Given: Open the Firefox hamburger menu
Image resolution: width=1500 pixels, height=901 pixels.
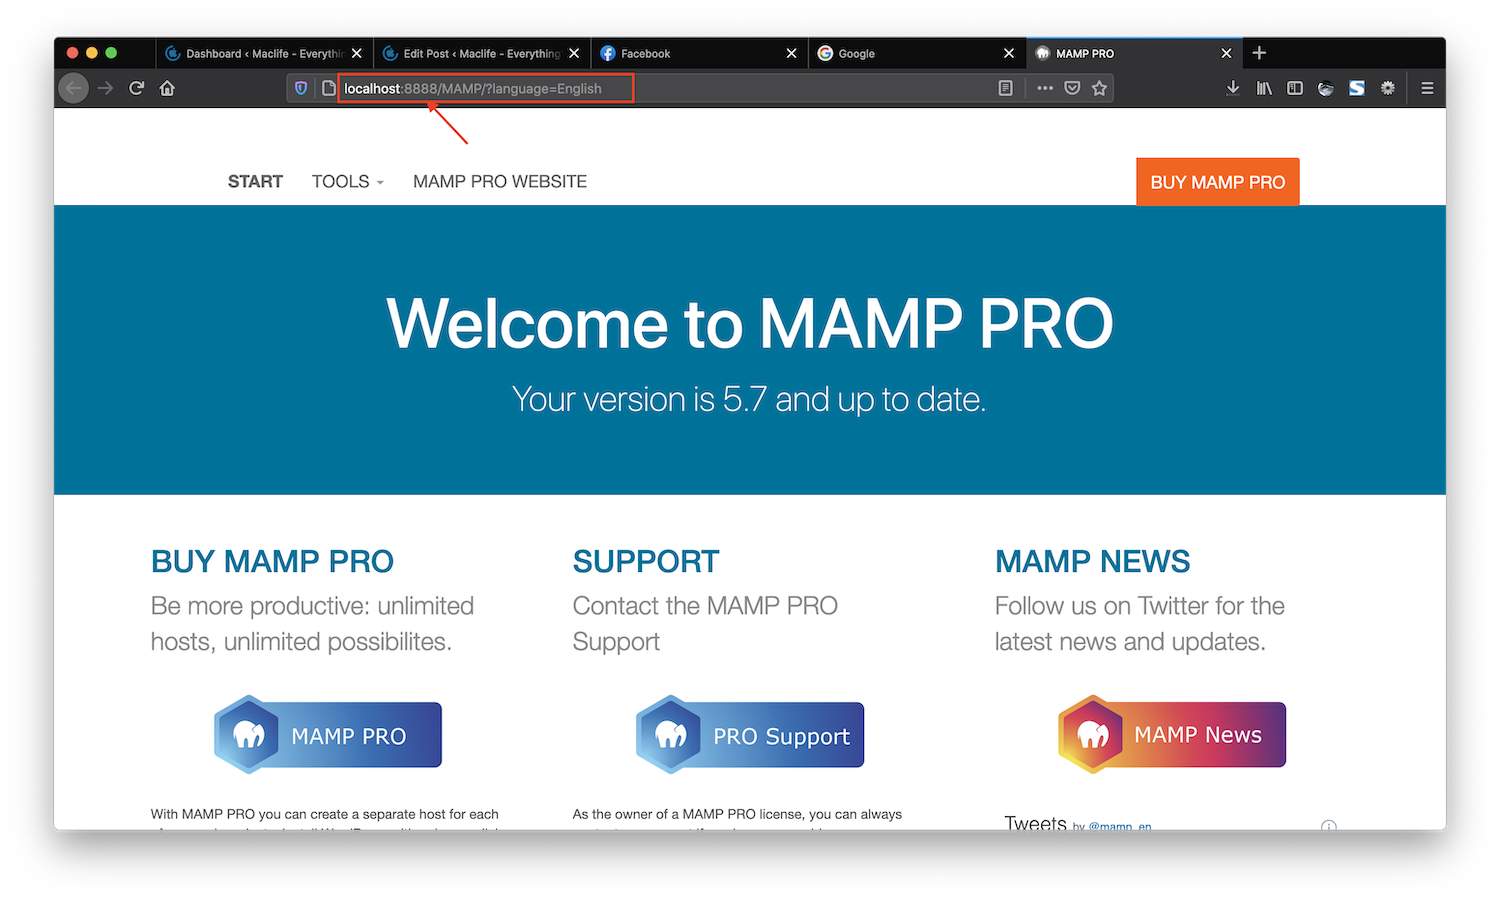Looking at the screenshot, I should click(x=1428, y=88).
